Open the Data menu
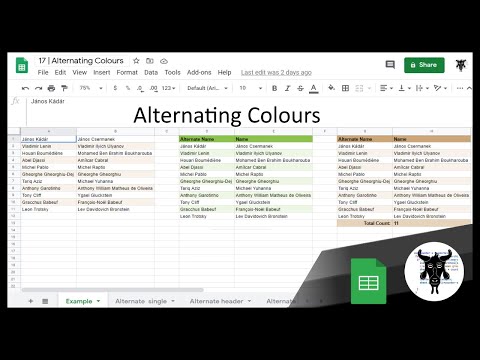The width and height of the screenshot is (480, 360). coord(151,72)
